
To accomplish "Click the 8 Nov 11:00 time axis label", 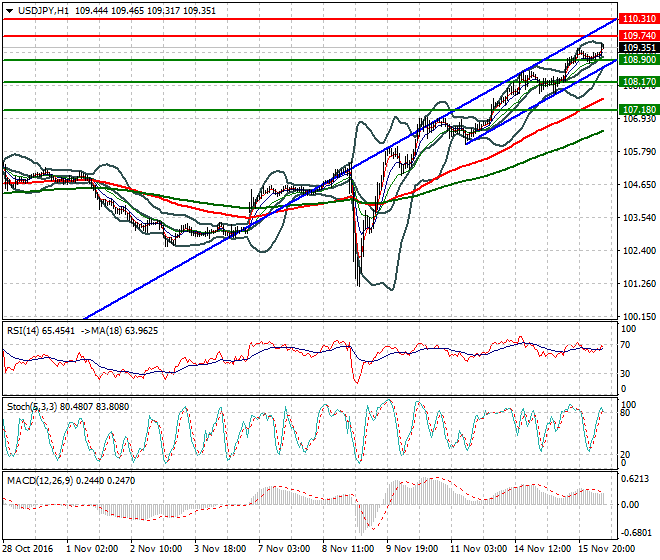I will 348,549.
